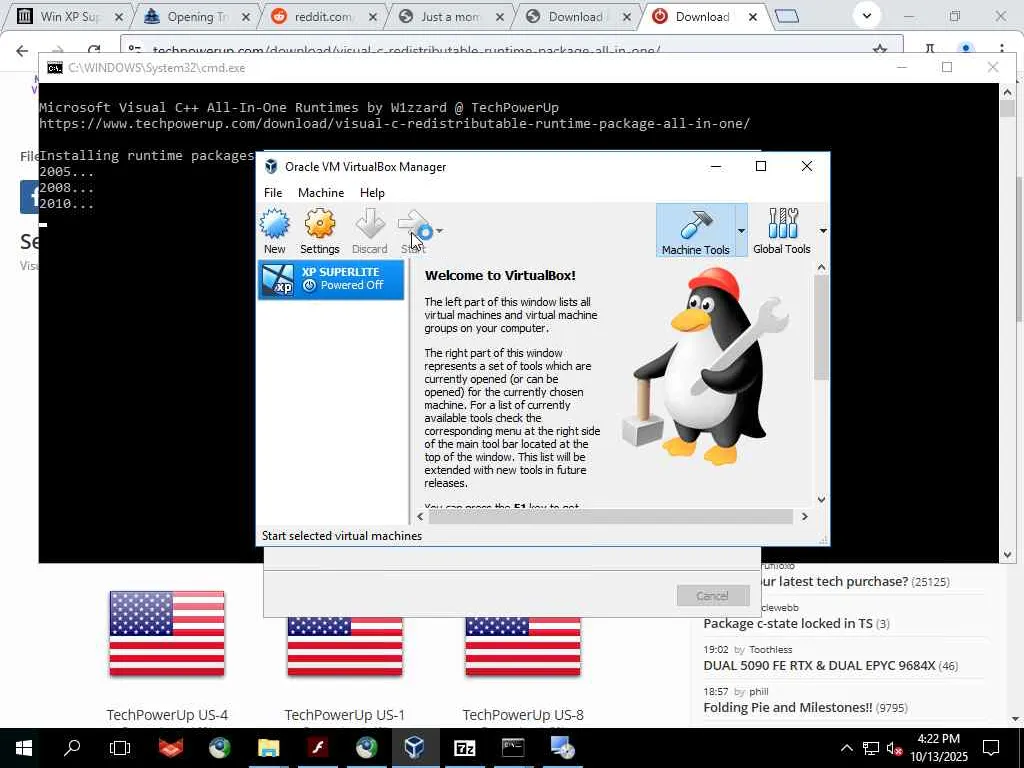The height and width of the screenshot is (768, 1024).
Task: Switch to the Just a mom browser tab
Action: (x=451, y=17)
